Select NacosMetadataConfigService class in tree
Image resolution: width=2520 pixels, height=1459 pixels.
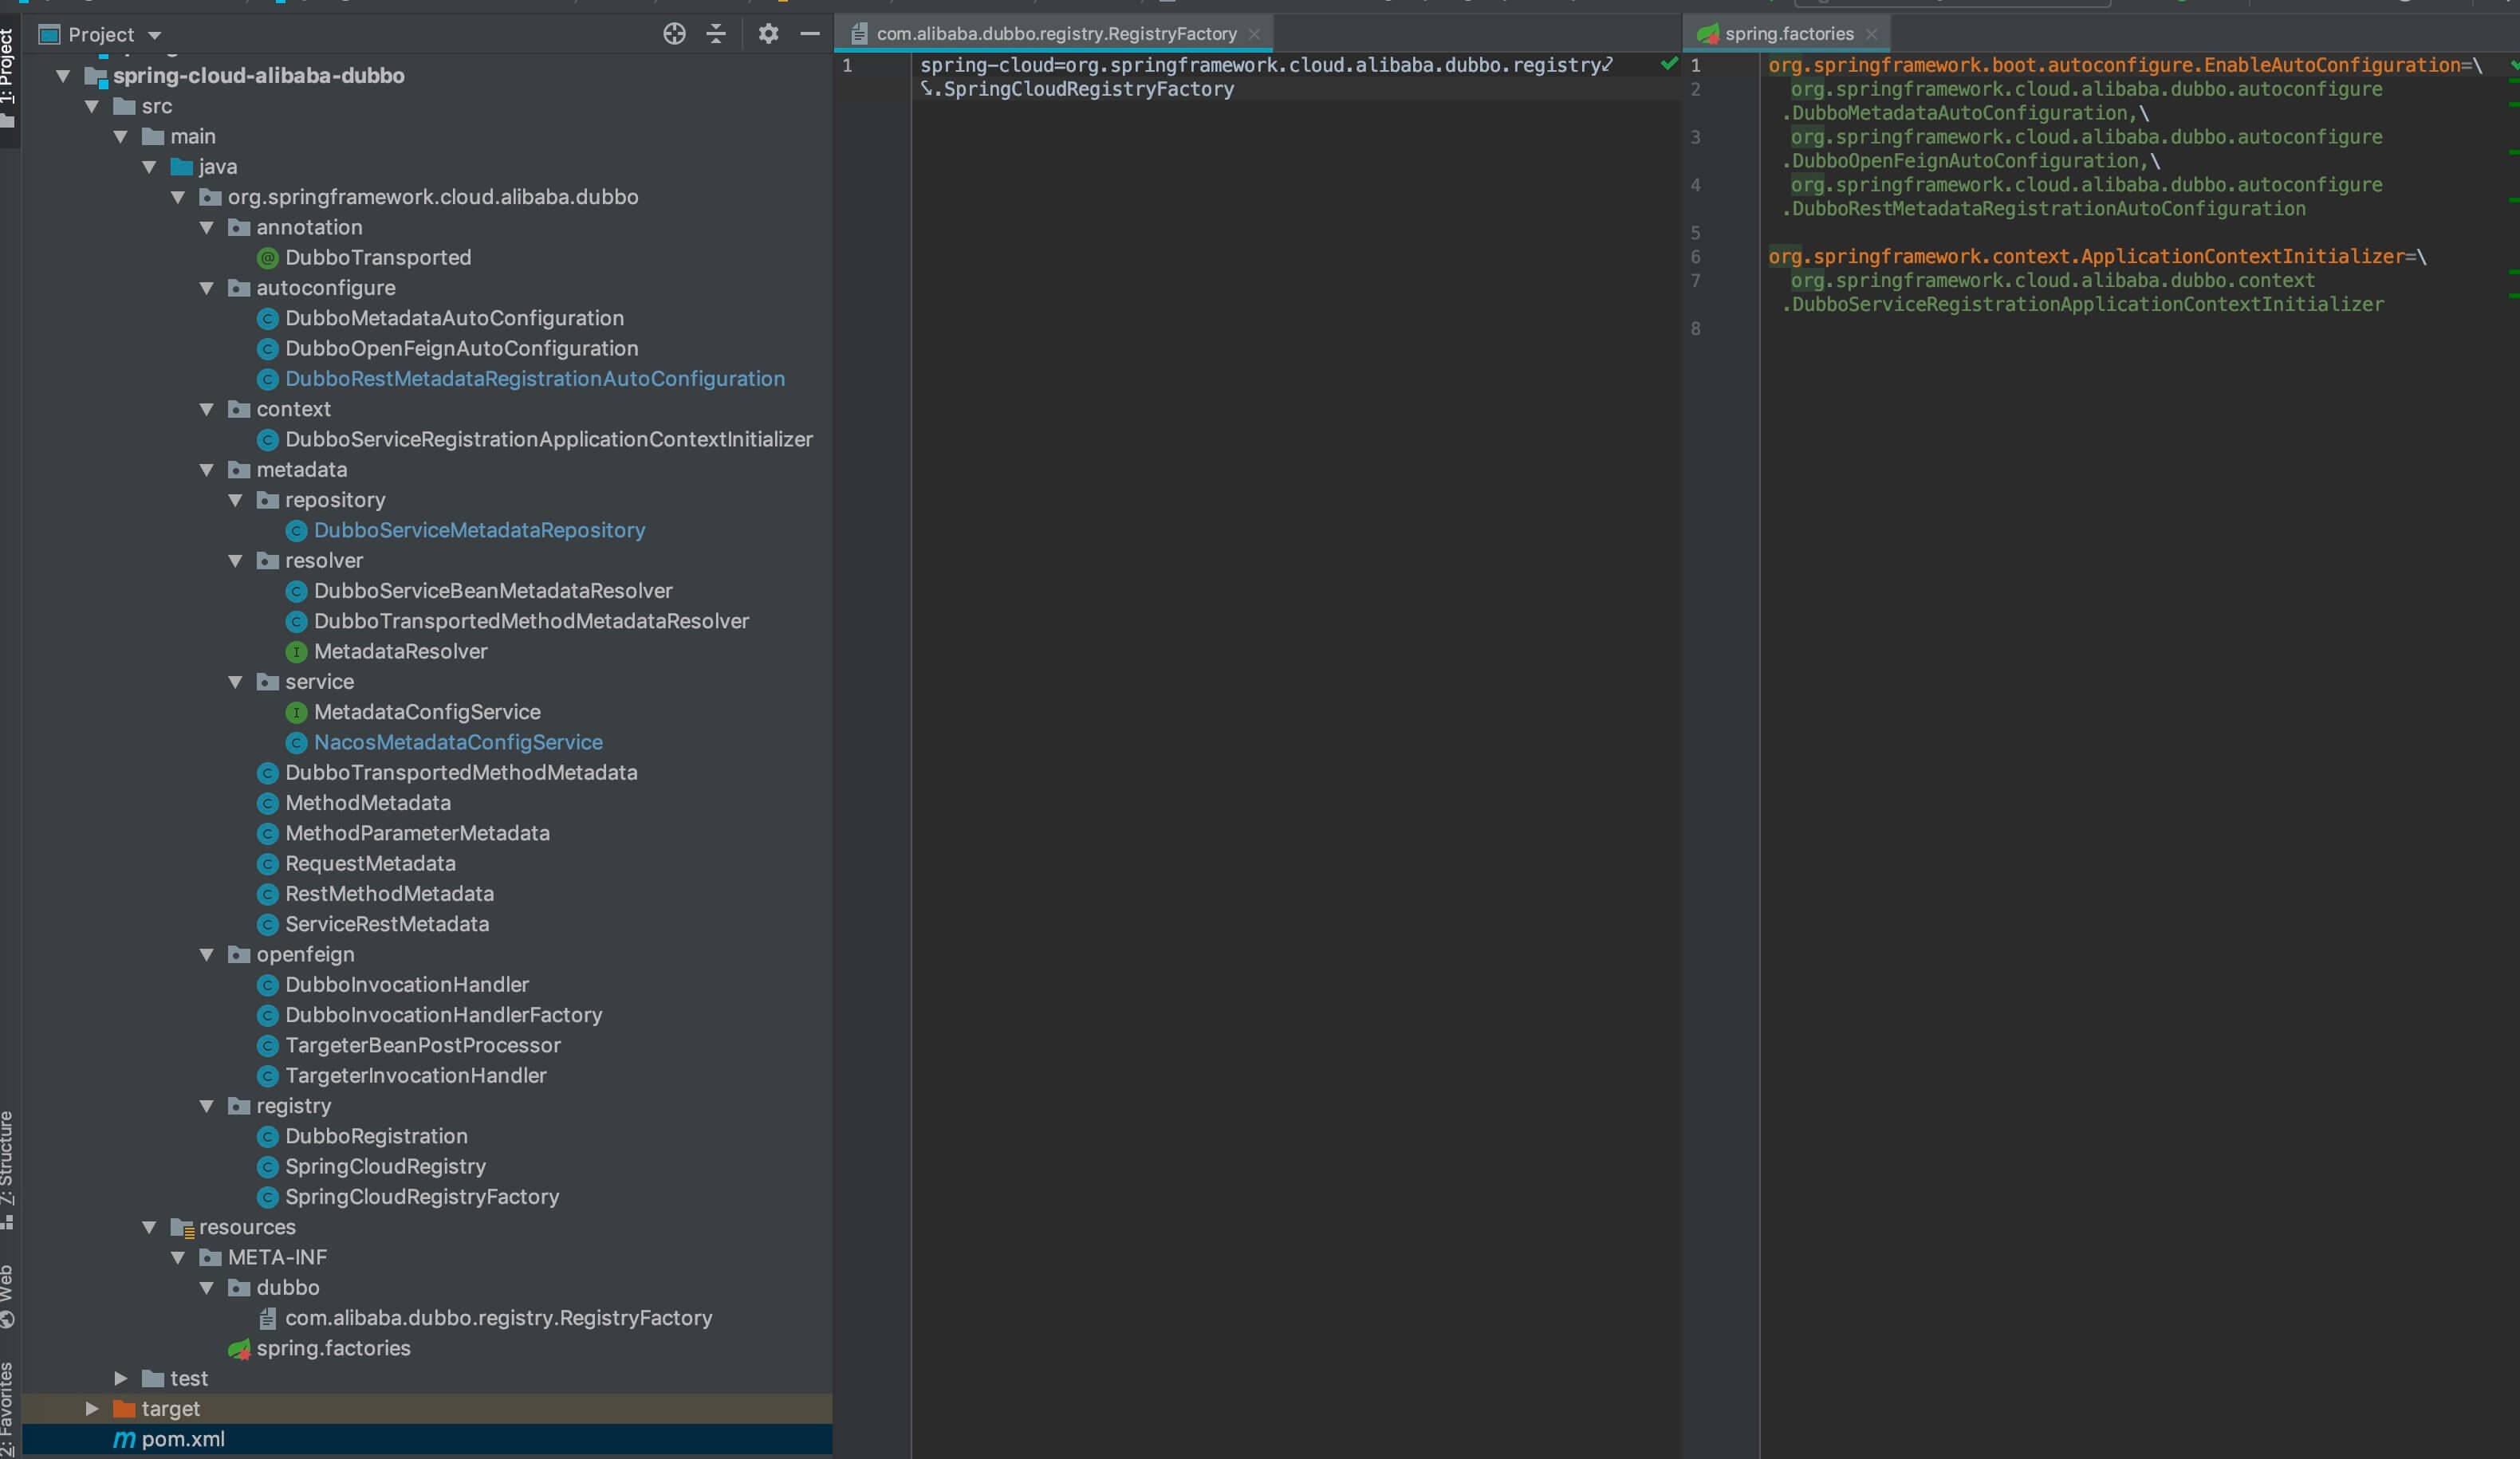tap(458, 742)
